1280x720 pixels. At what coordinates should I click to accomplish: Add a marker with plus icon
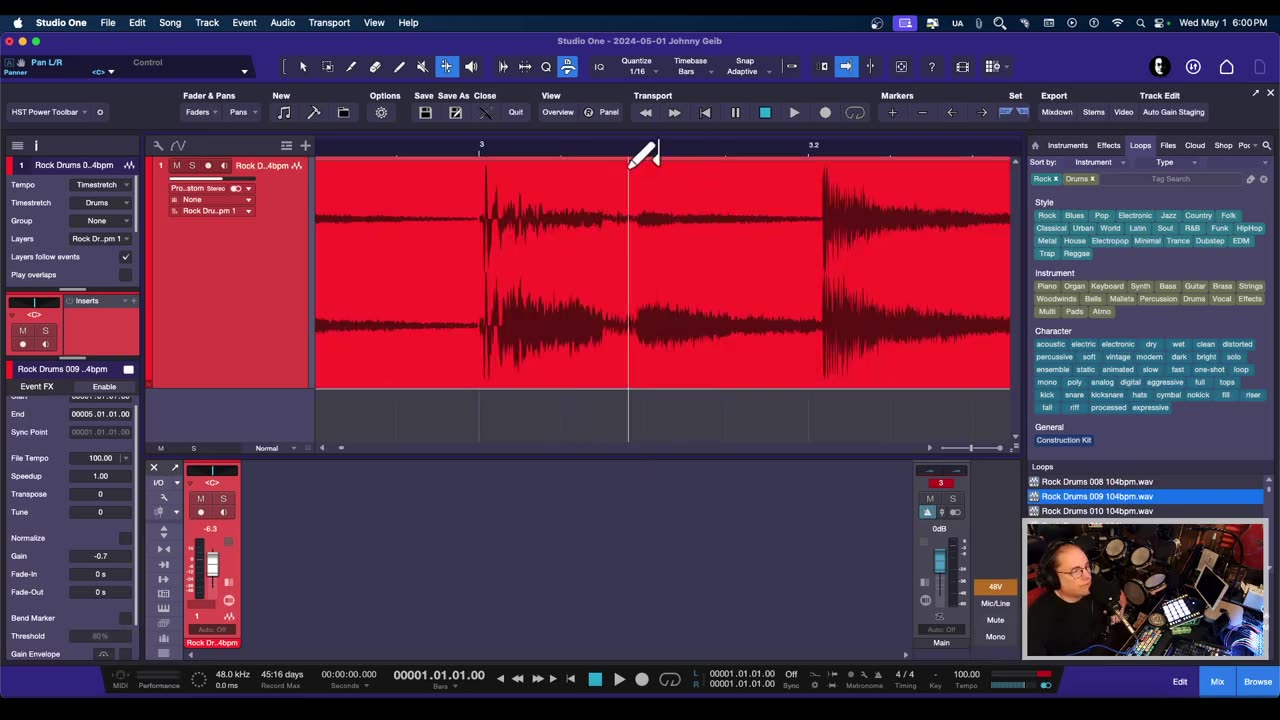pos(892,113)
